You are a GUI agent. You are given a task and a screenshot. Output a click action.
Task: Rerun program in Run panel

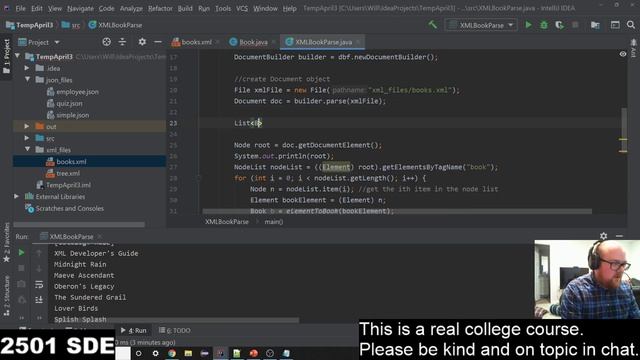pos(21,253)
